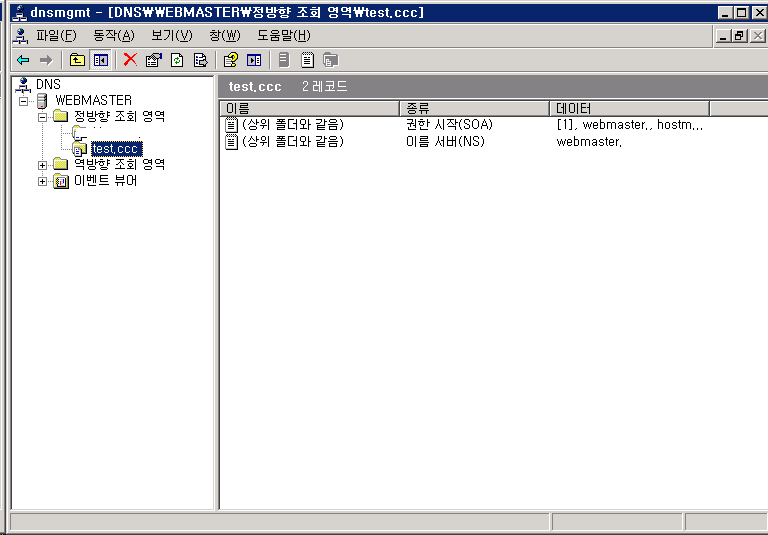The height and width of the screenshot is (535, 768).
Task: Click SOA data '[1], webmaster., hostm...'
Action: [x=629, y=124]
